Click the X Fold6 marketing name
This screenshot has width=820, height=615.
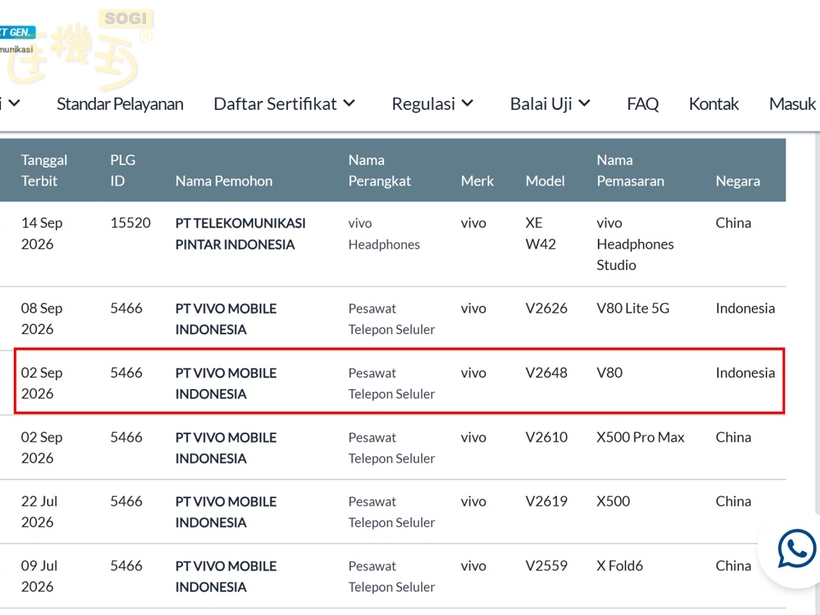[x=620, y=565]
